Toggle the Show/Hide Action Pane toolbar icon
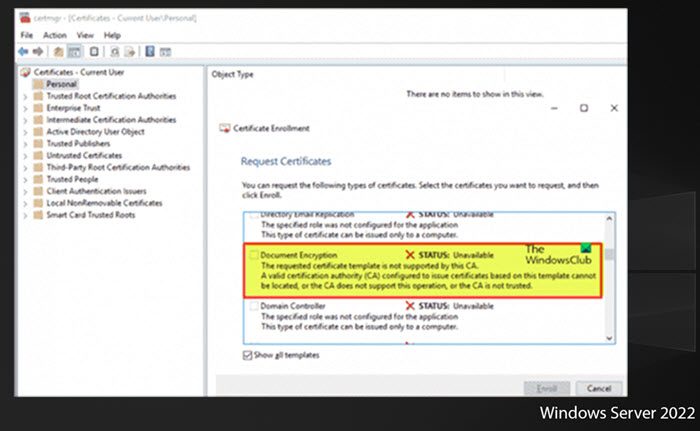The height and width of the screenshot is (431, 700). [x=166, y=52]
